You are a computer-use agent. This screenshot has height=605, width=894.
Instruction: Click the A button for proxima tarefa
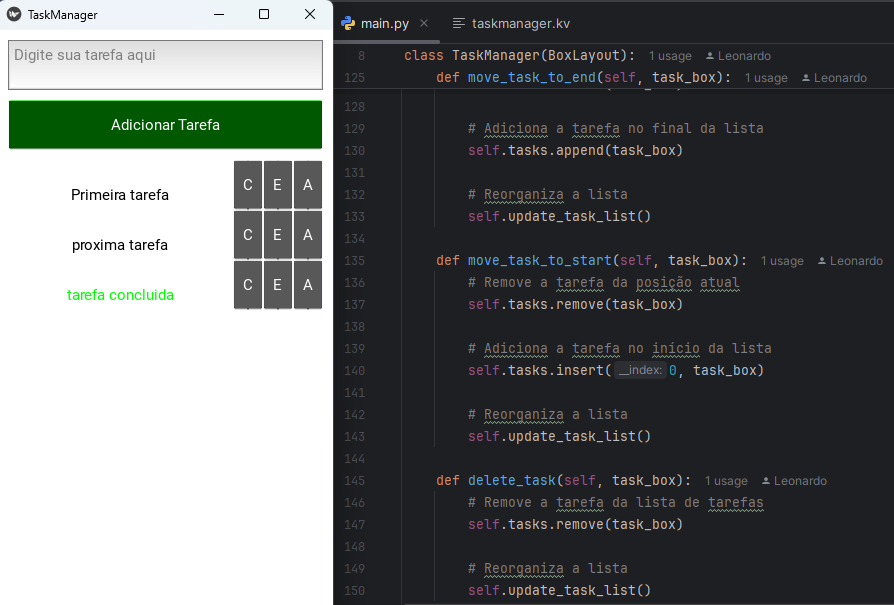tap(308, 235)
